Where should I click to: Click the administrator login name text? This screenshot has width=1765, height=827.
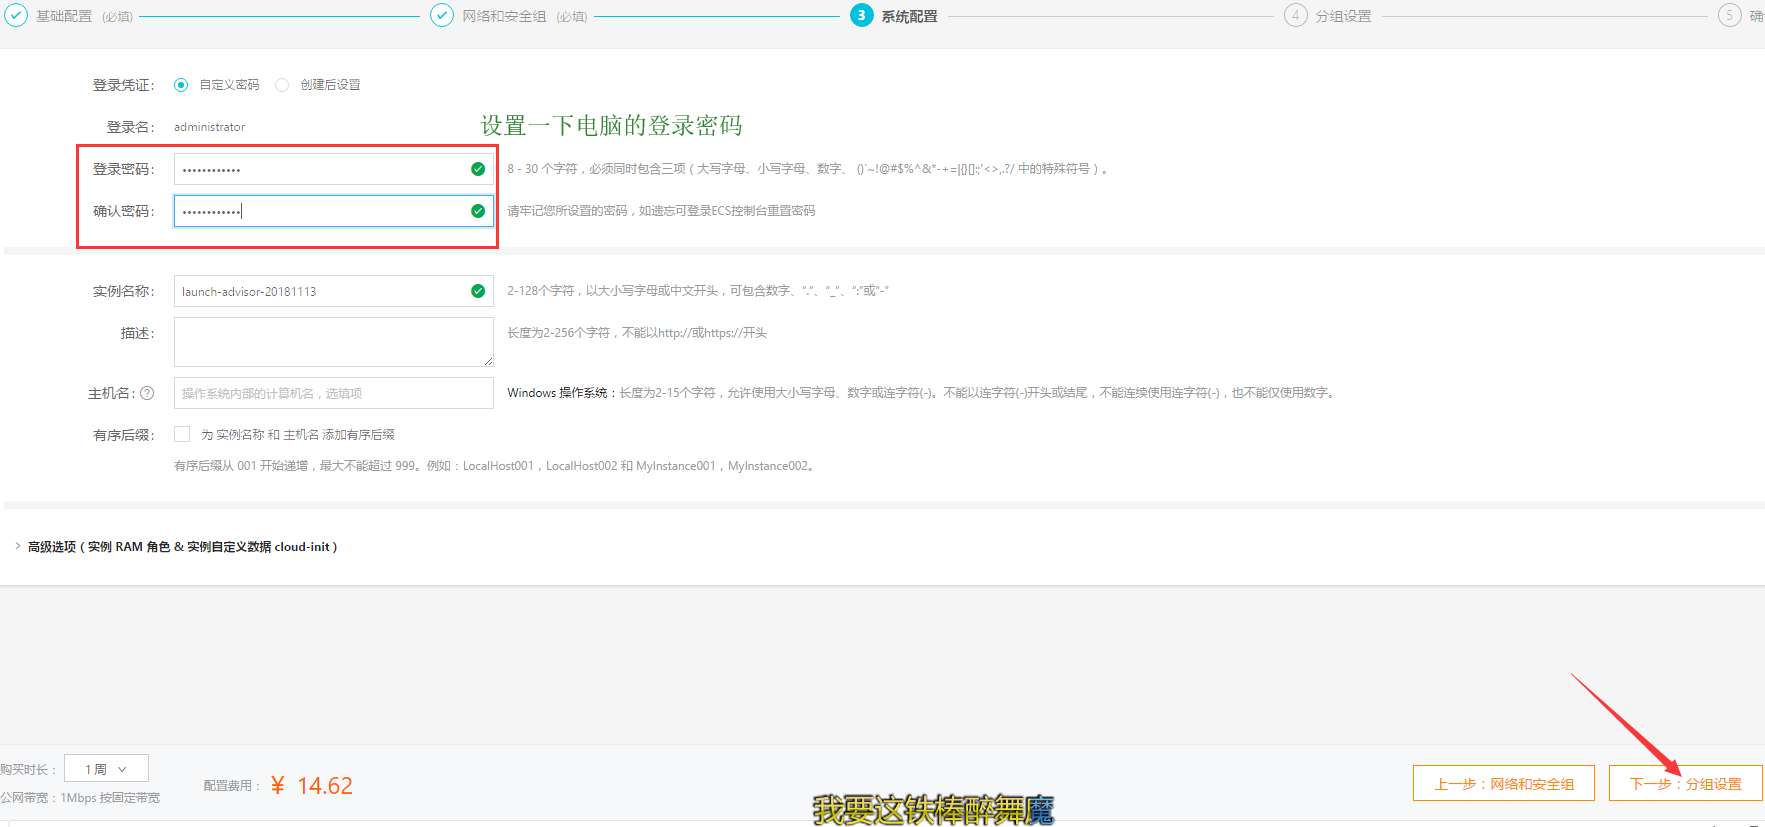pyautogui.click(x=209, y=127)
